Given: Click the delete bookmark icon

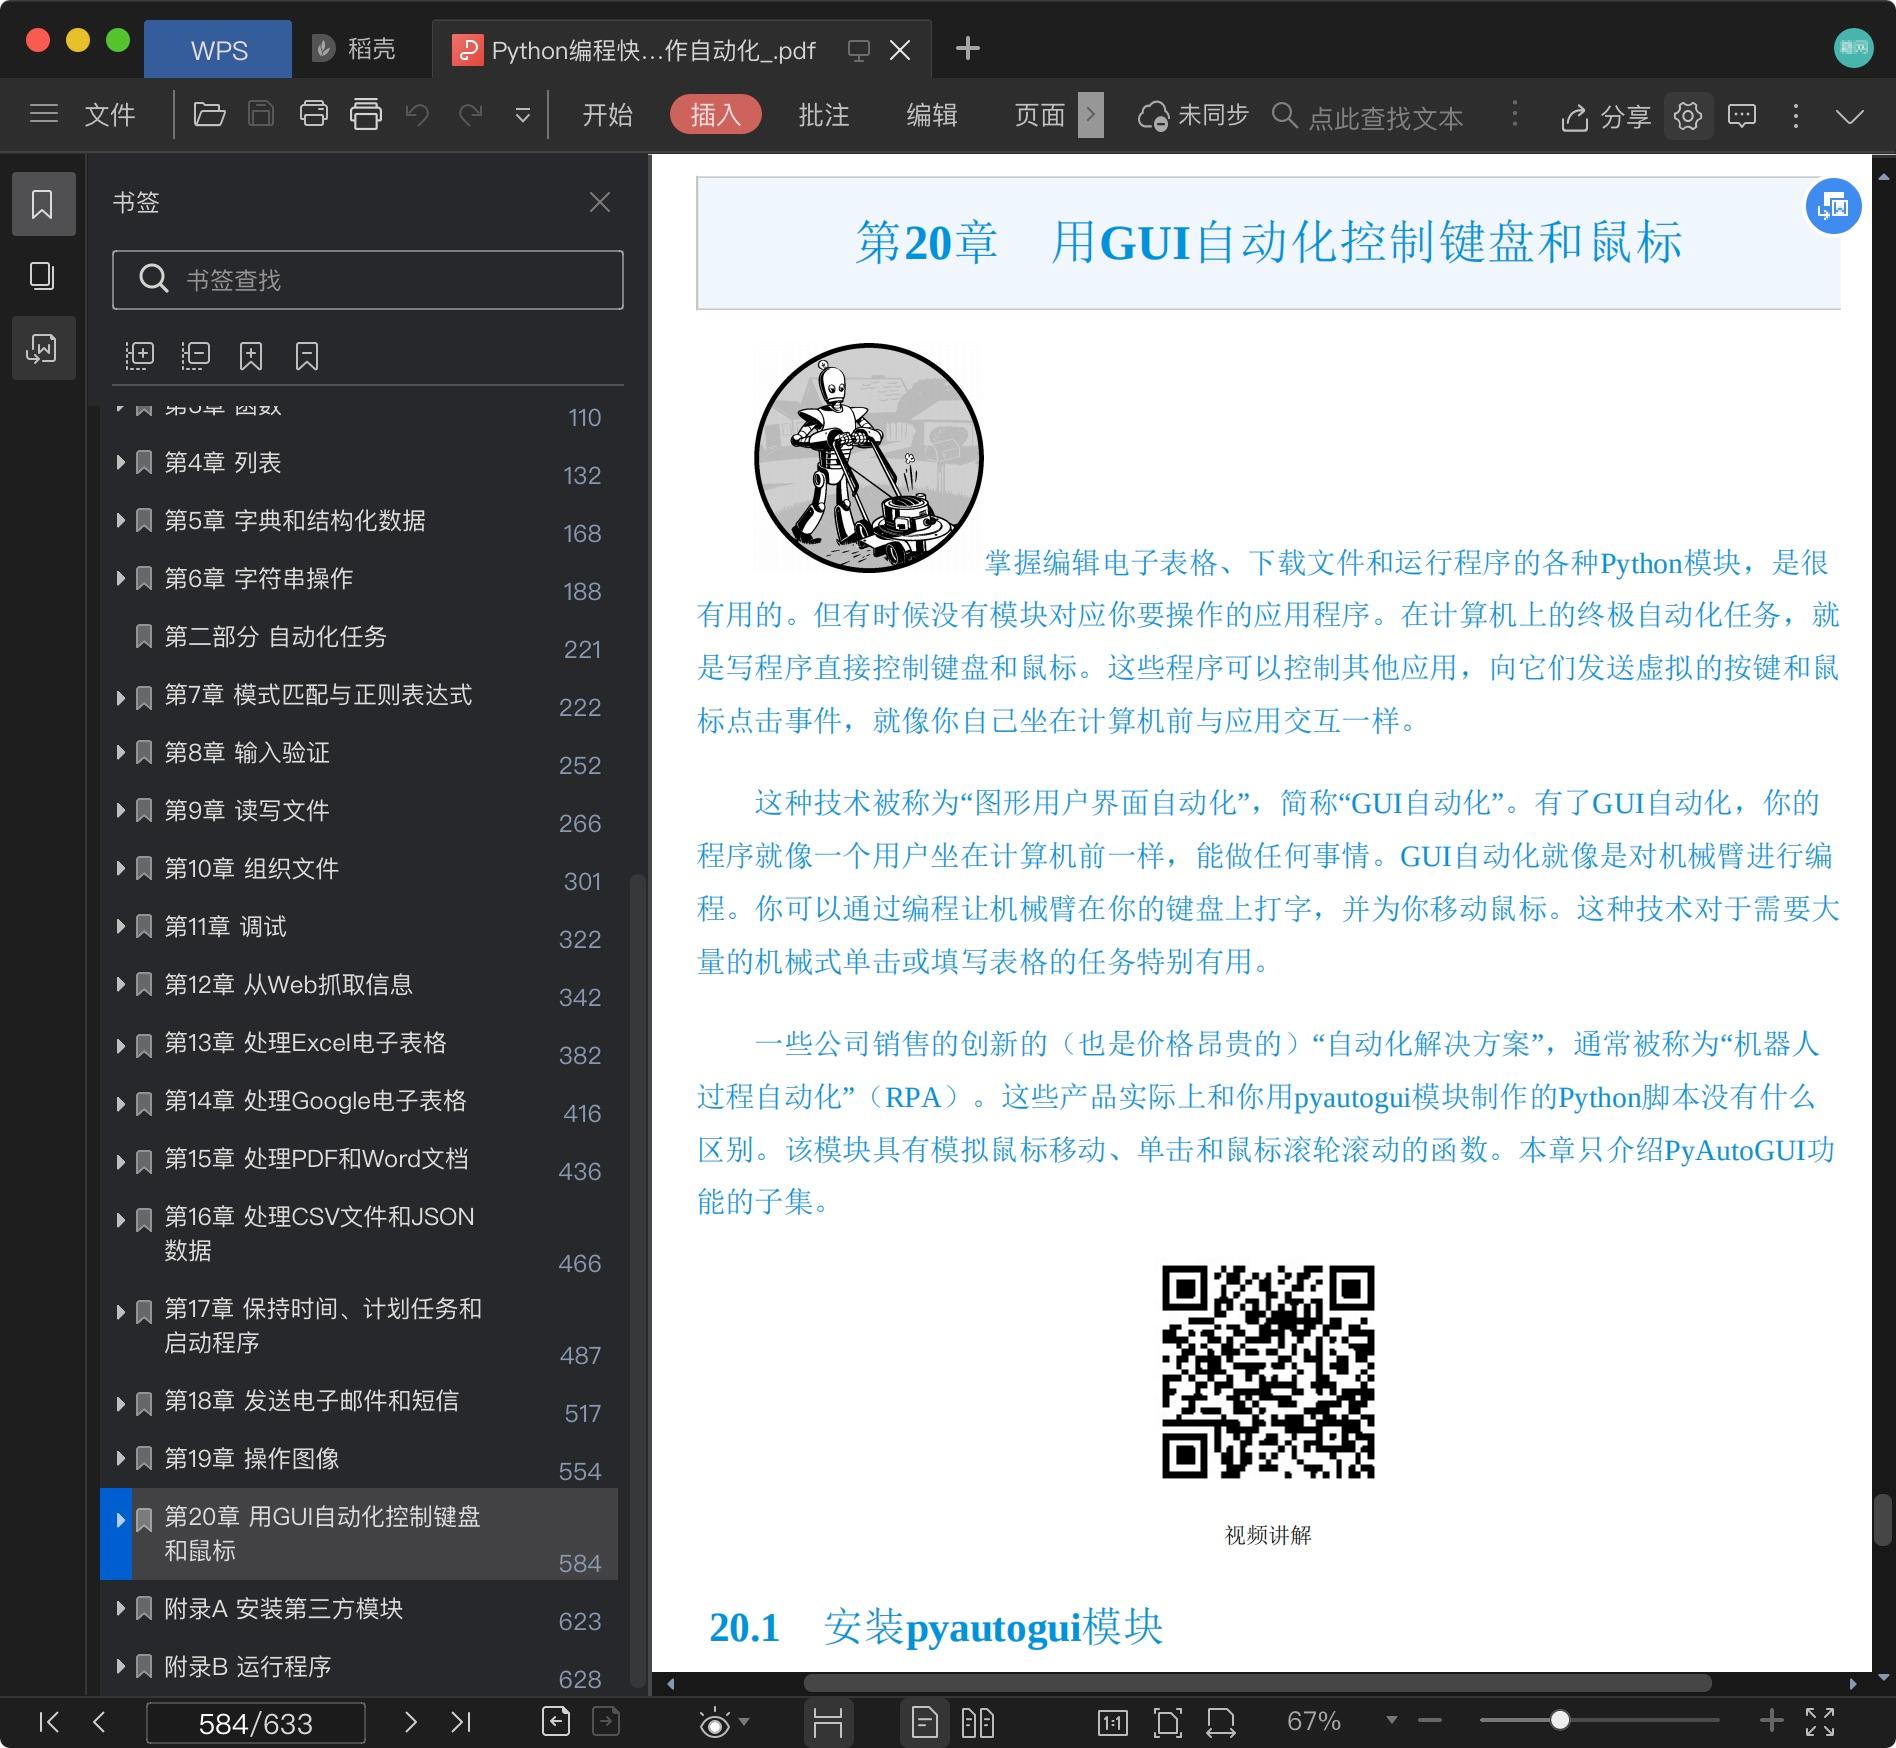Looking at the screenshot, I should (307, 356).
